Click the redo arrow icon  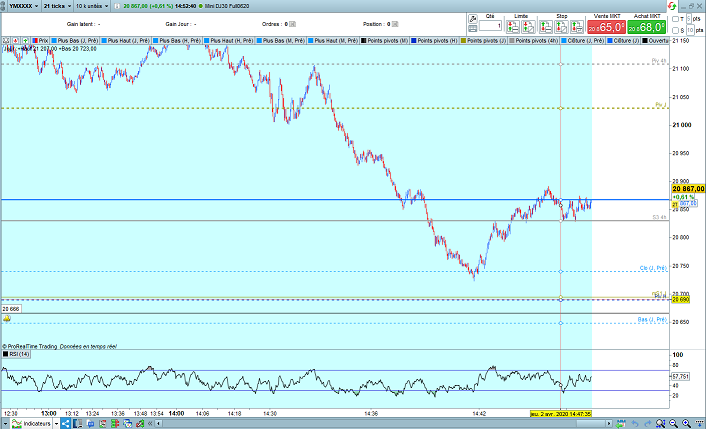[x=647, y=424]
